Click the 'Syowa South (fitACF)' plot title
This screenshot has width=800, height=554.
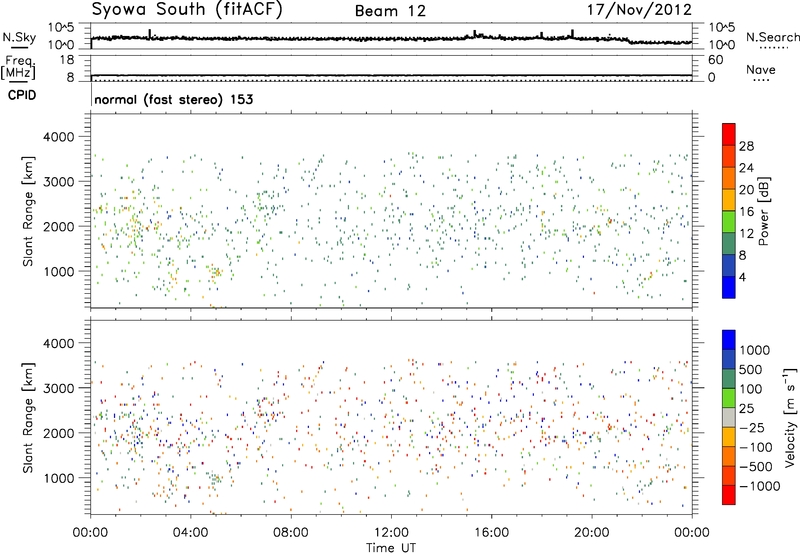(187, 10)
